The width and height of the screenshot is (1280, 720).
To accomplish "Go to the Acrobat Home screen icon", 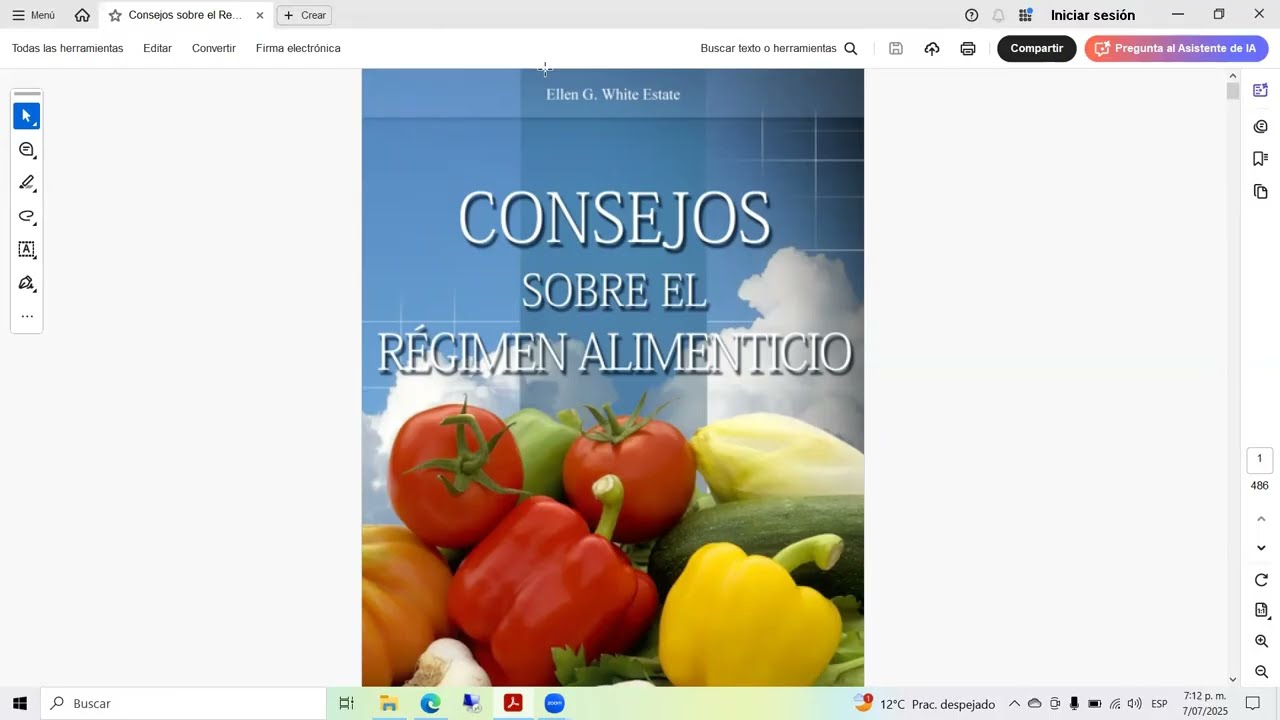I will pyautogui.click(x=82, y=15).
